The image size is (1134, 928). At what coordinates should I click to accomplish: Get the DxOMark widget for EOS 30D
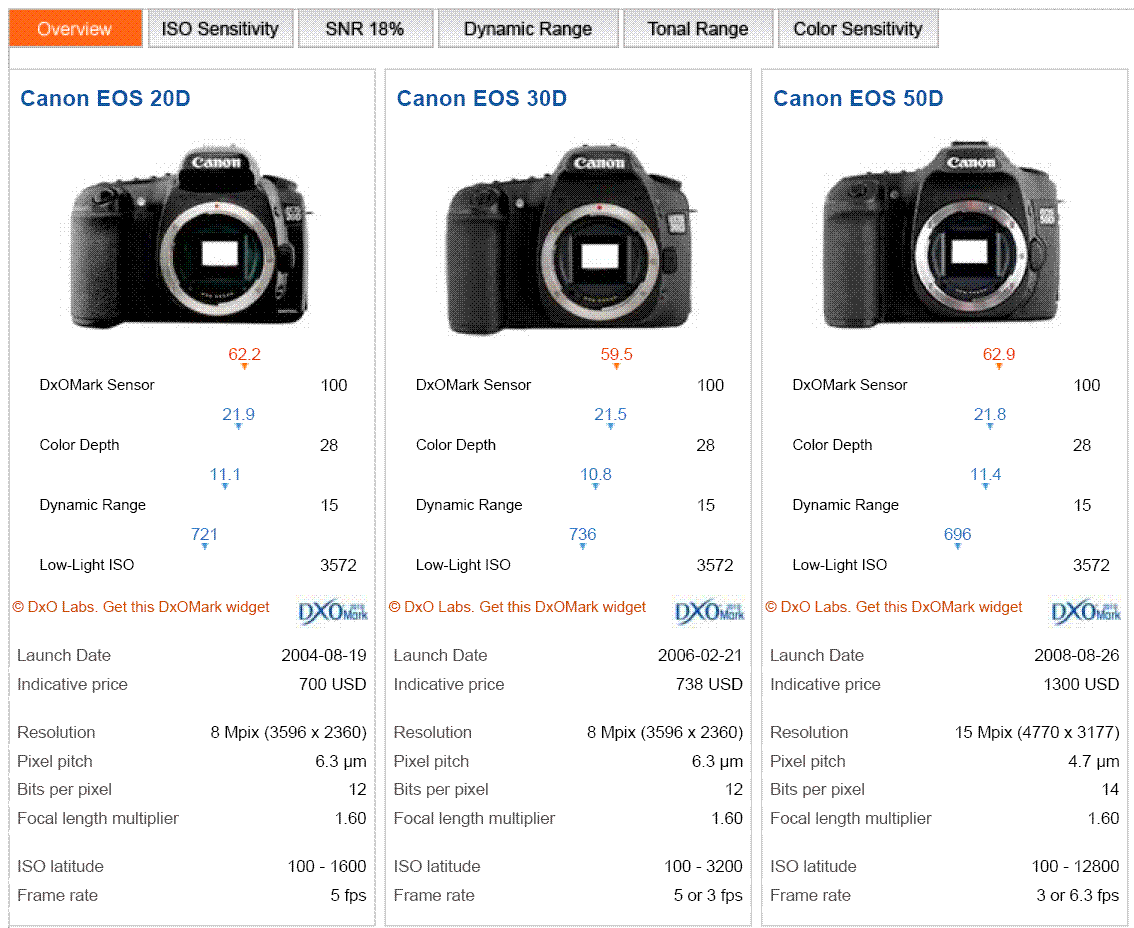518,607
